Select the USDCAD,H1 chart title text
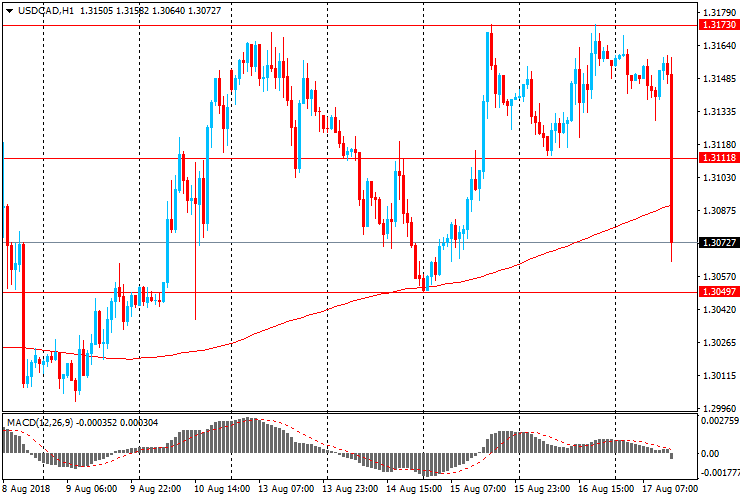The width and height of the screenshot is (740, 500). (x=46, y=10)
